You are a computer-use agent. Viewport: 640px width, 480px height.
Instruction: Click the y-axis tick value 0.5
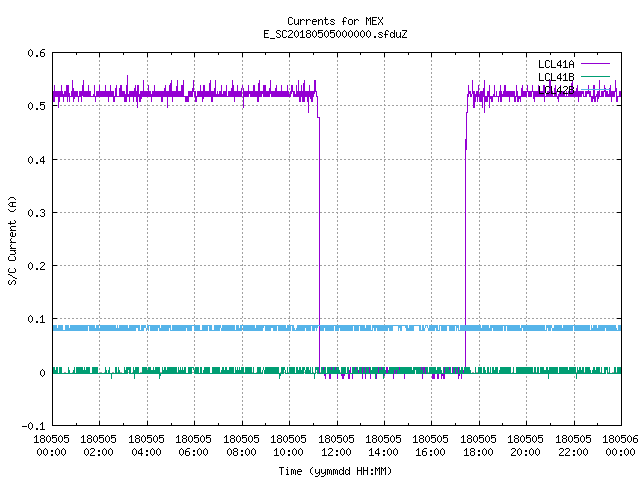(36, 106)
